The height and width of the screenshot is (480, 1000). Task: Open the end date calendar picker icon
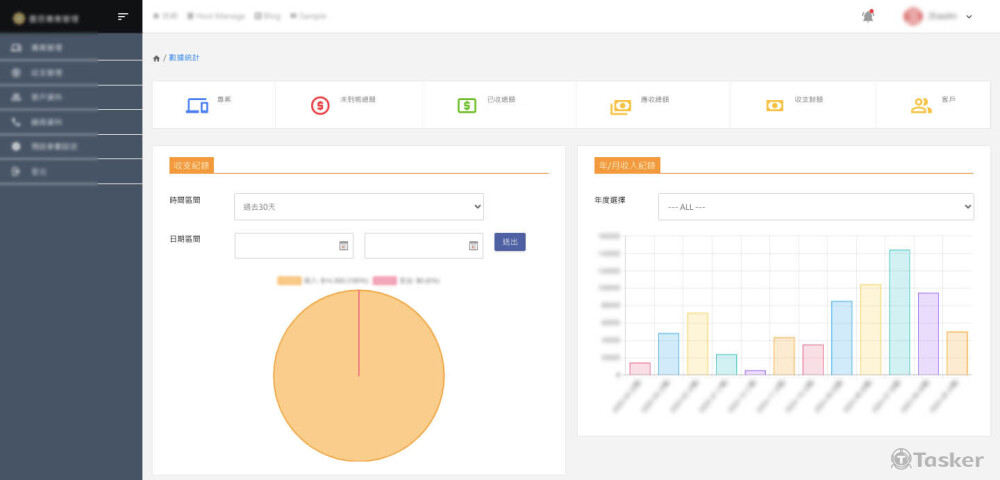click(473, 245)
